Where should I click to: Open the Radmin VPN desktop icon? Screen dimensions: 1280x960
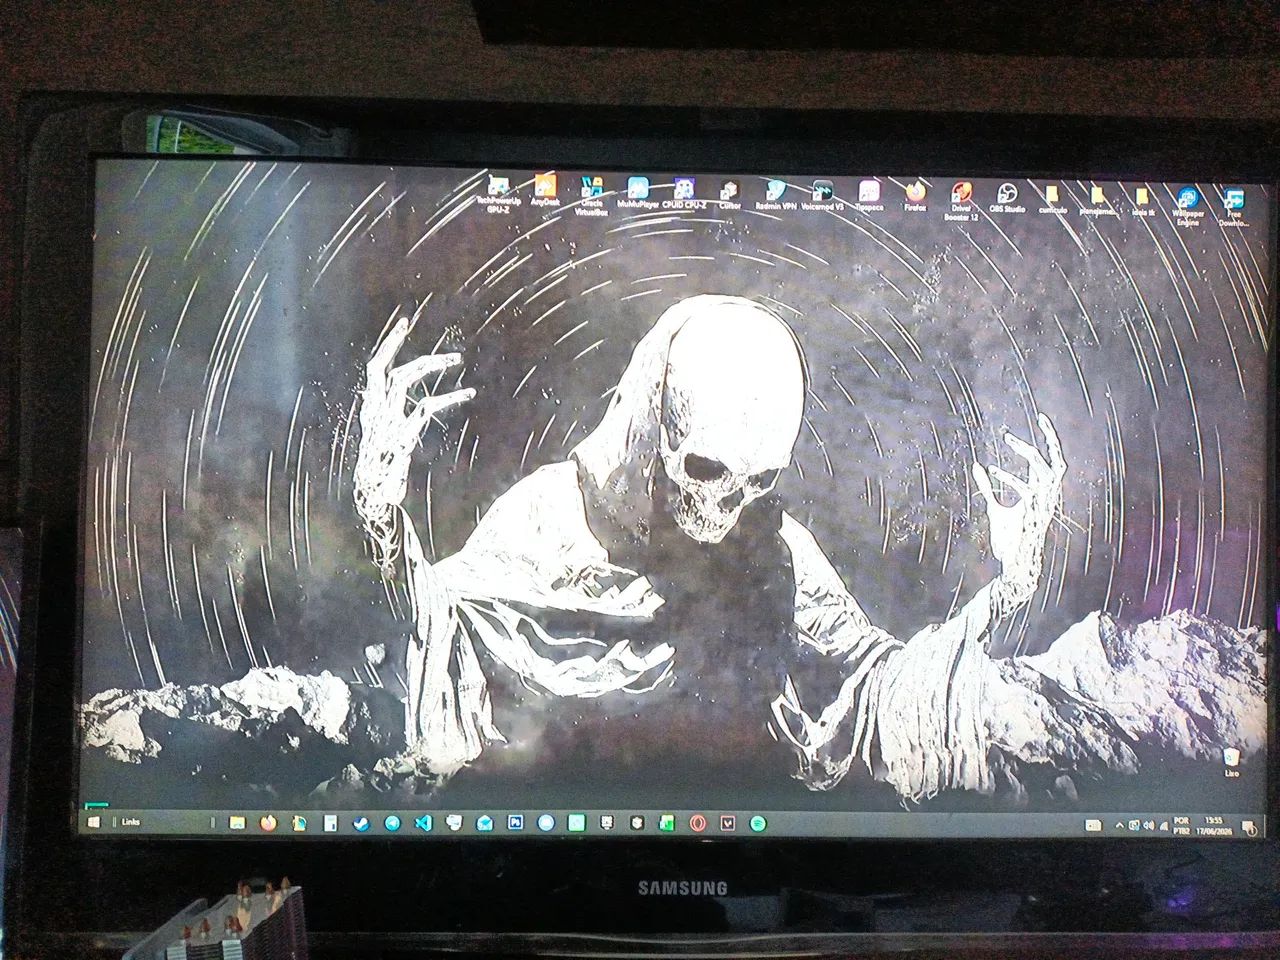pos(775,195)
